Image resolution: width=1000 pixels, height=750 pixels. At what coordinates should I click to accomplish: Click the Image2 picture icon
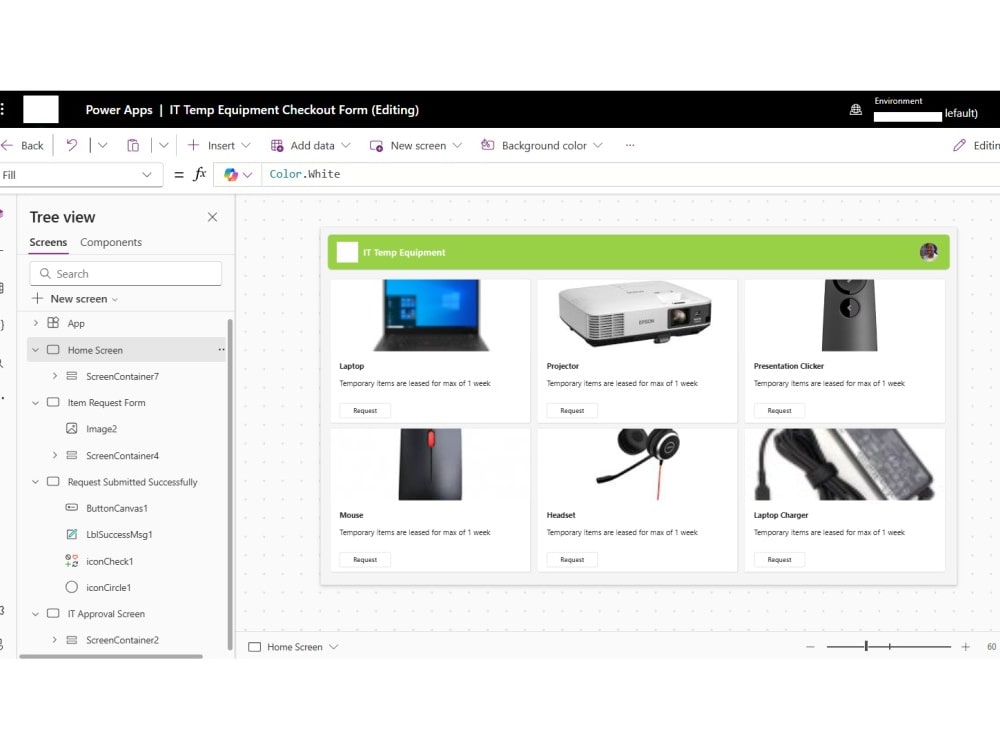(72, 429)
